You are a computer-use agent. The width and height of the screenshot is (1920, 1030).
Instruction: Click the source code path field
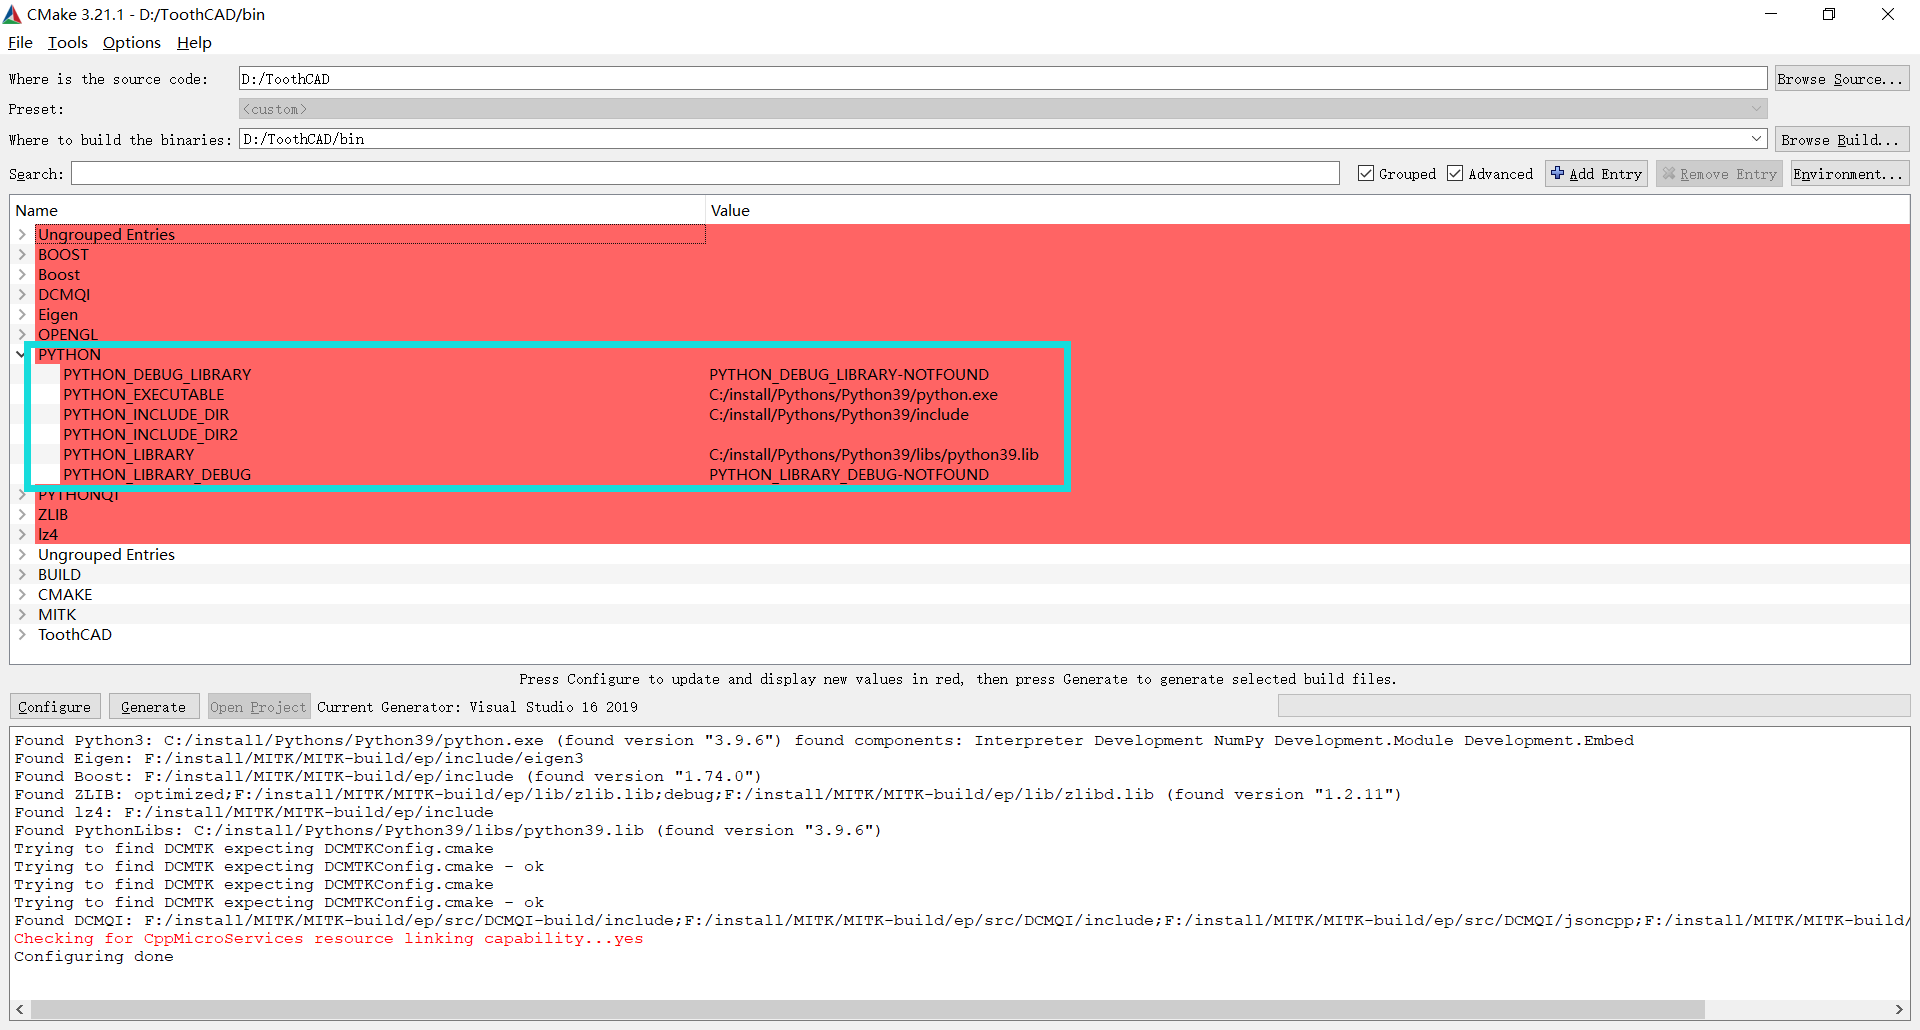pos(1002,79)
